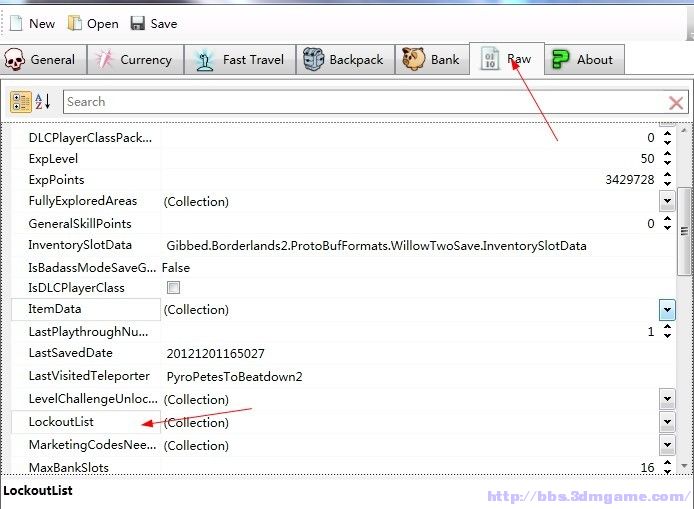Sort properties alphabetically
The height and width of the screenshot is (509, 694).
coord(43,102)
